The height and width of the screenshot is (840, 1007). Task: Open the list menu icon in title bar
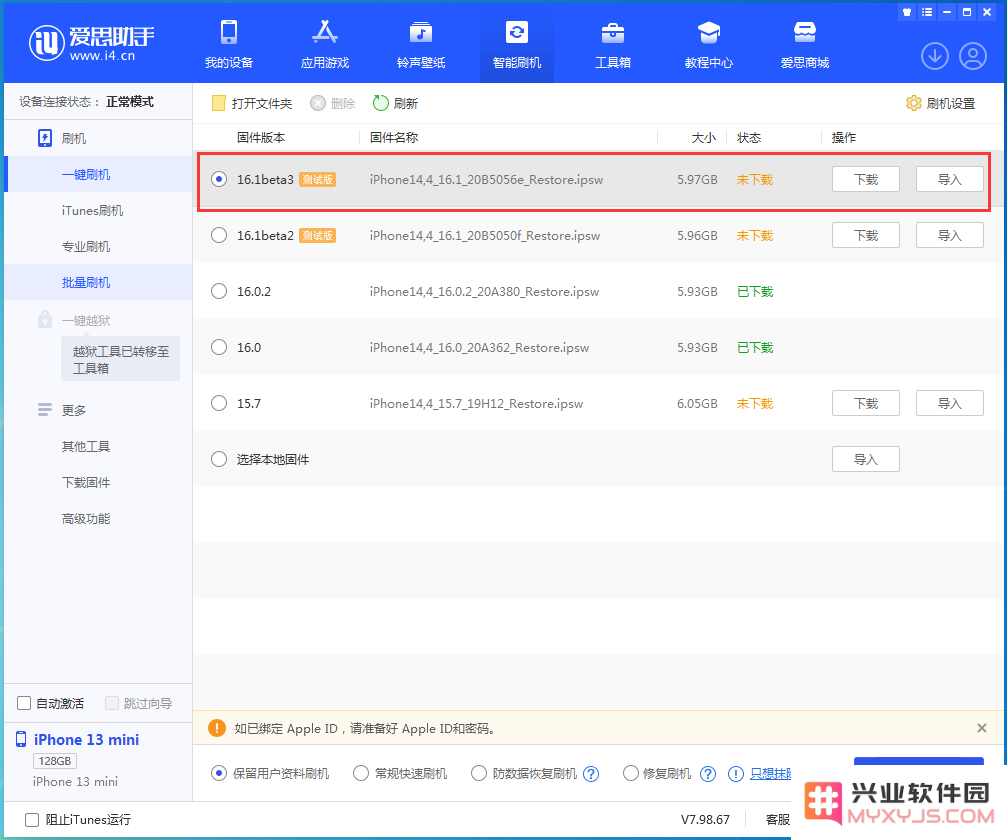click(x=927, y=12)
